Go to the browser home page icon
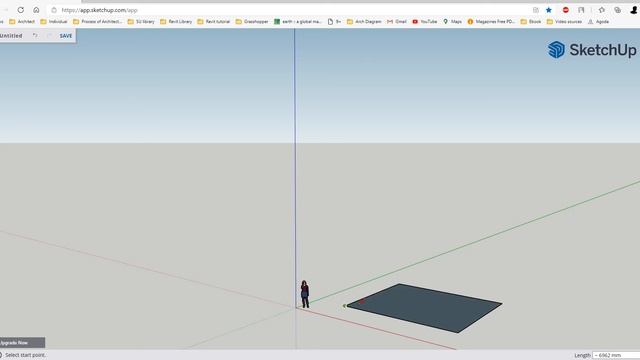Viewport: 640px width, 360px height. pos(36,10)
